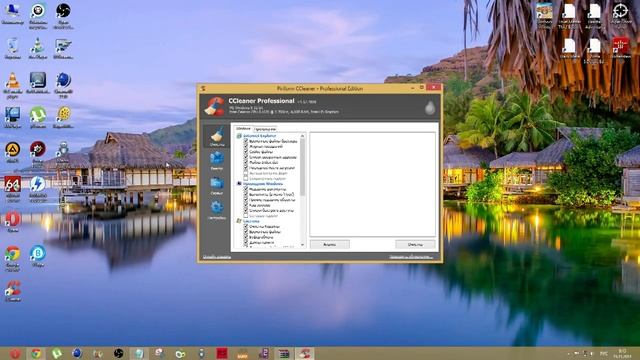Select the Opera desktop icon
The height and width of the screenshot is (360, 640).
tap(13, 222)
